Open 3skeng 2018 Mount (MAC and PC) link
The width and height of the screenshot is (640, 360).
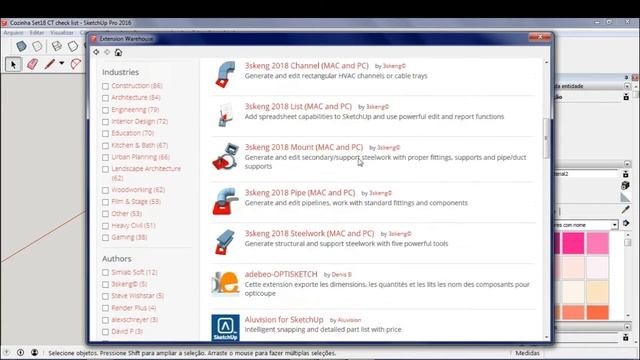pyautogui.click(x=304, y=147)
